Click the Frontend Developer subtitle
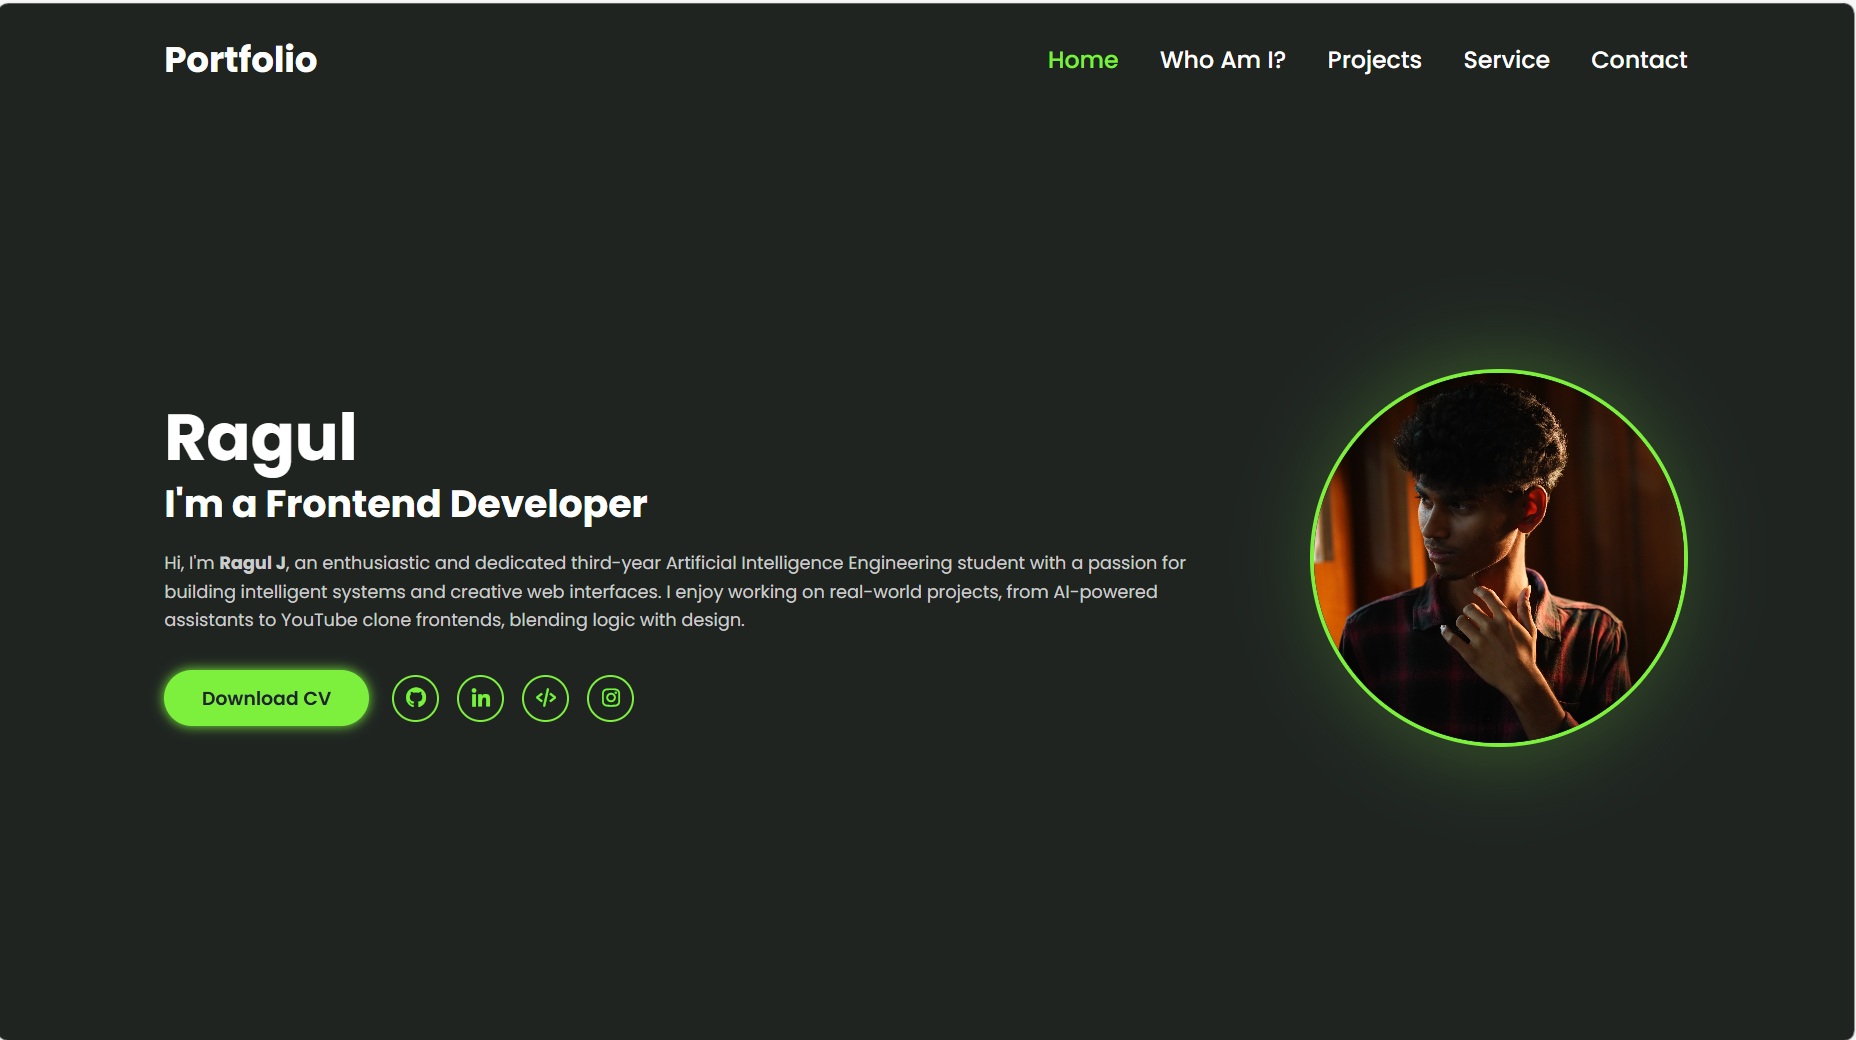 tap(406, 504)
